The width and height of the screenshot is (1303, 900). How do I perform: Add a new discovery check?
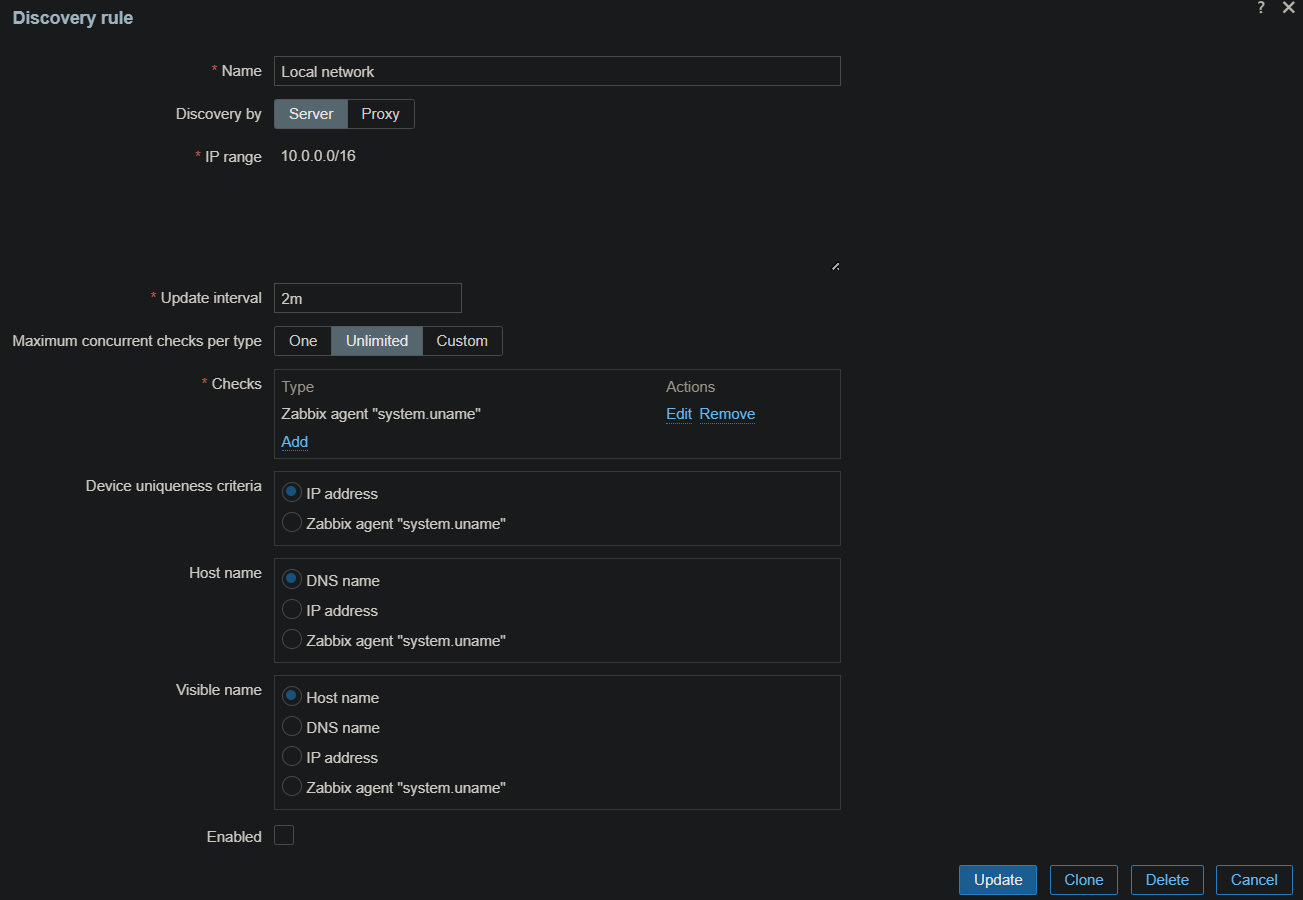295,442
